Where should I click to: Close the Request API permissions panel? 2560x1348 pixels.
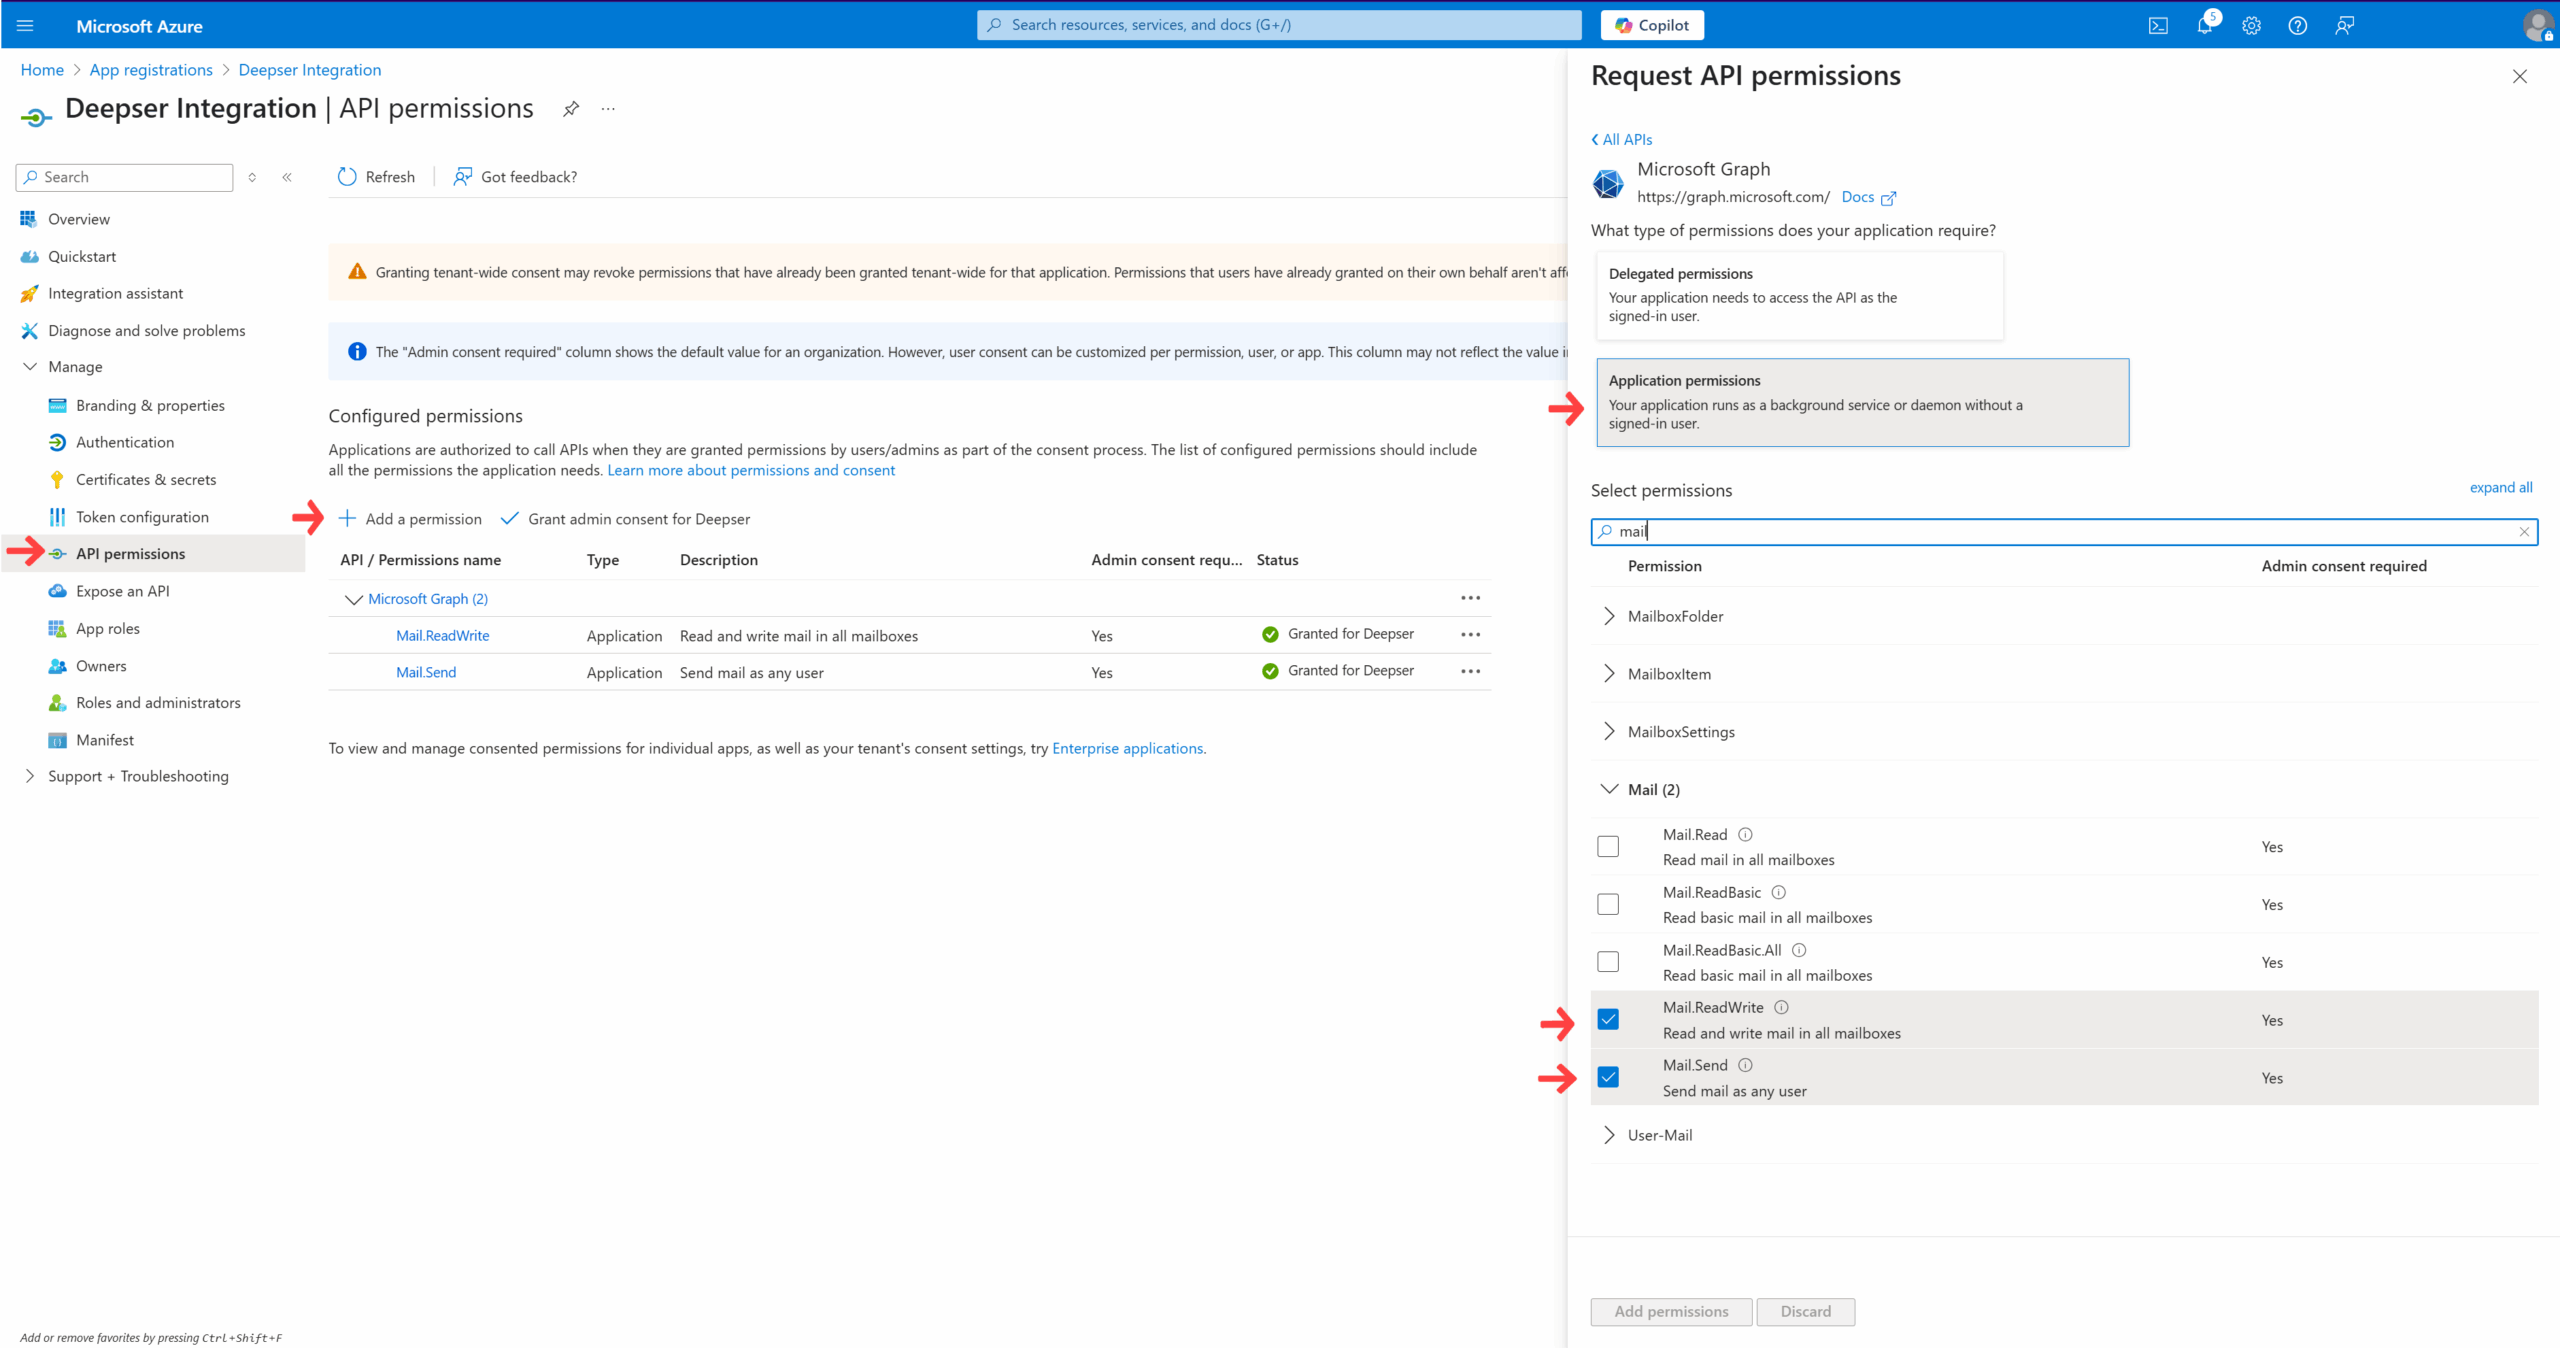point(2520,77)
